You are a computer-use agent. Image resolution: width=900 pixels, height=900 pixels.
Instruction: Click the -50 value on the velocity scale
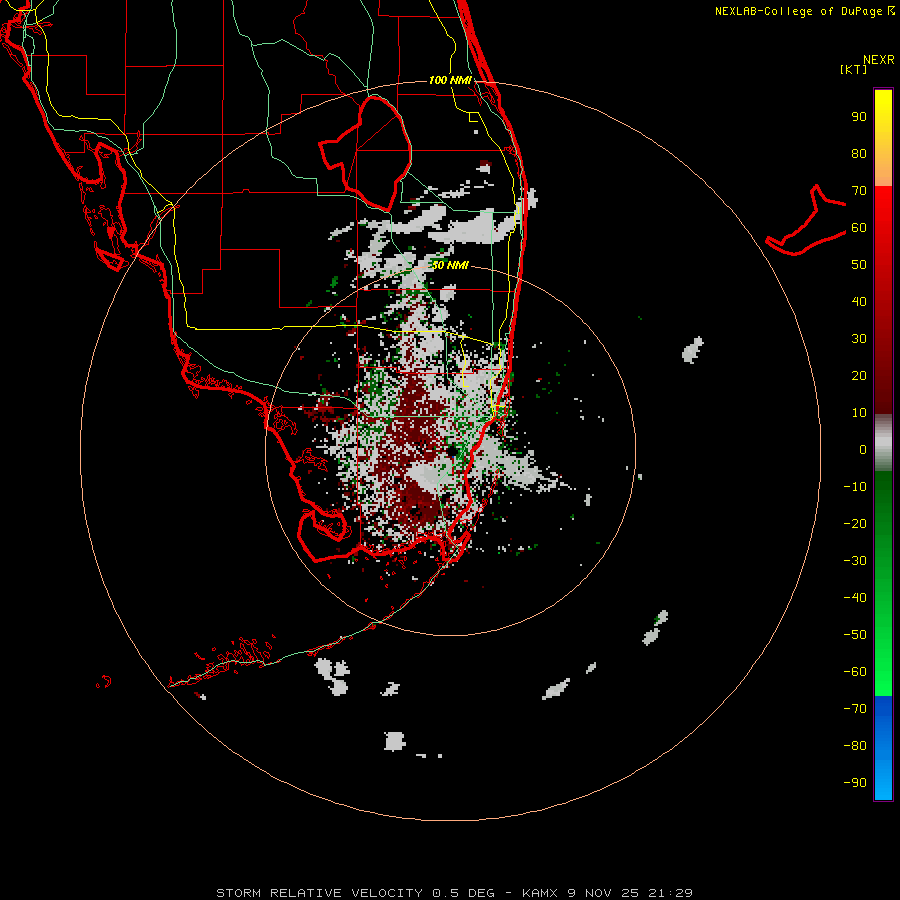click(855, 634)
